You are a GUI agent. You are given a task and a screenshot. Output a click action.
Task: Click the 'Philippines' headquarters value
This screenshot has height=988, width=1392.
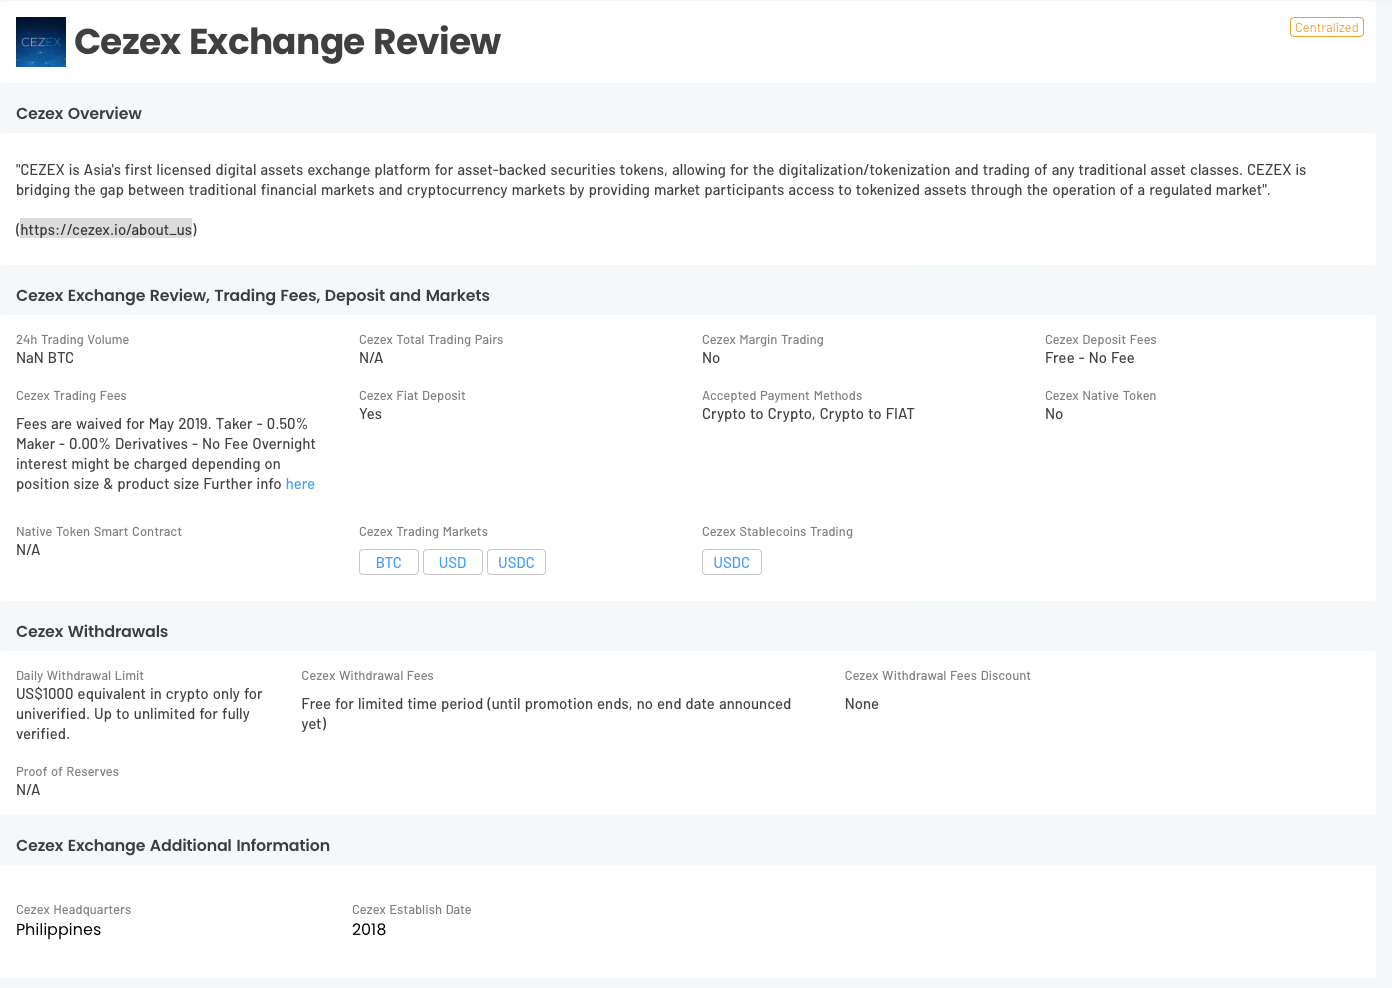tap(58, 930)
